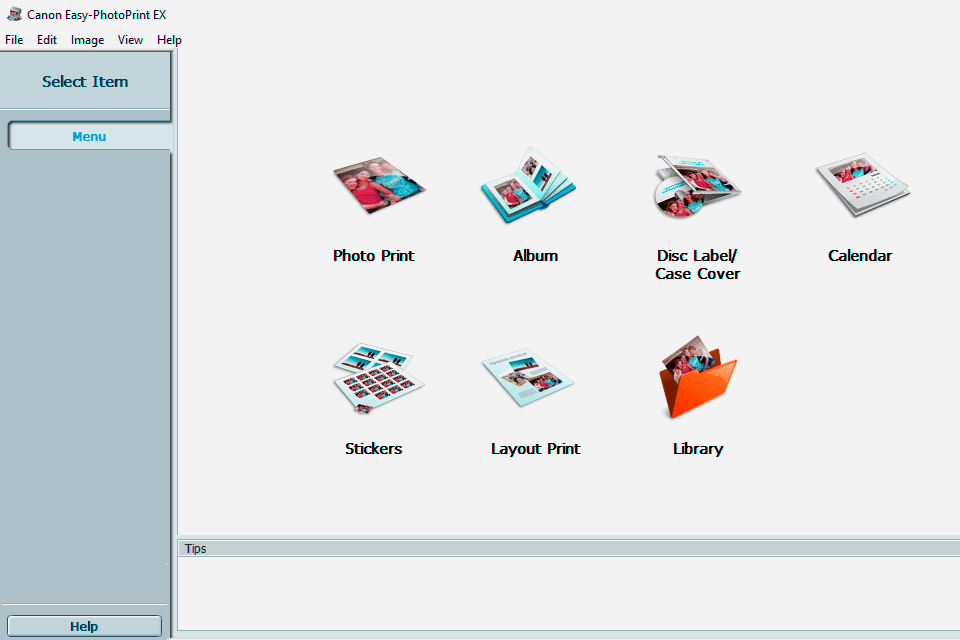Open the Calendar maker

pos(860,185)
